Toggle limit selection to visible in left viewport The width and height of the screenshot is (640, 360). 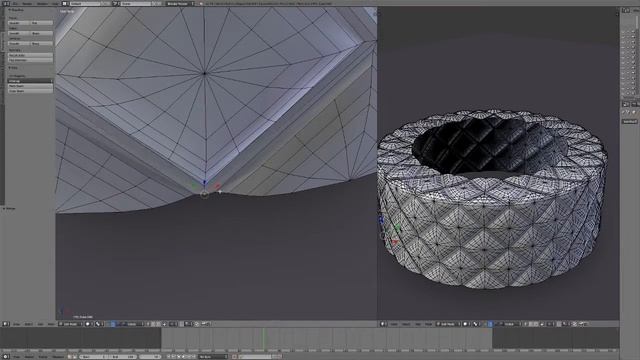coord(164,324)
